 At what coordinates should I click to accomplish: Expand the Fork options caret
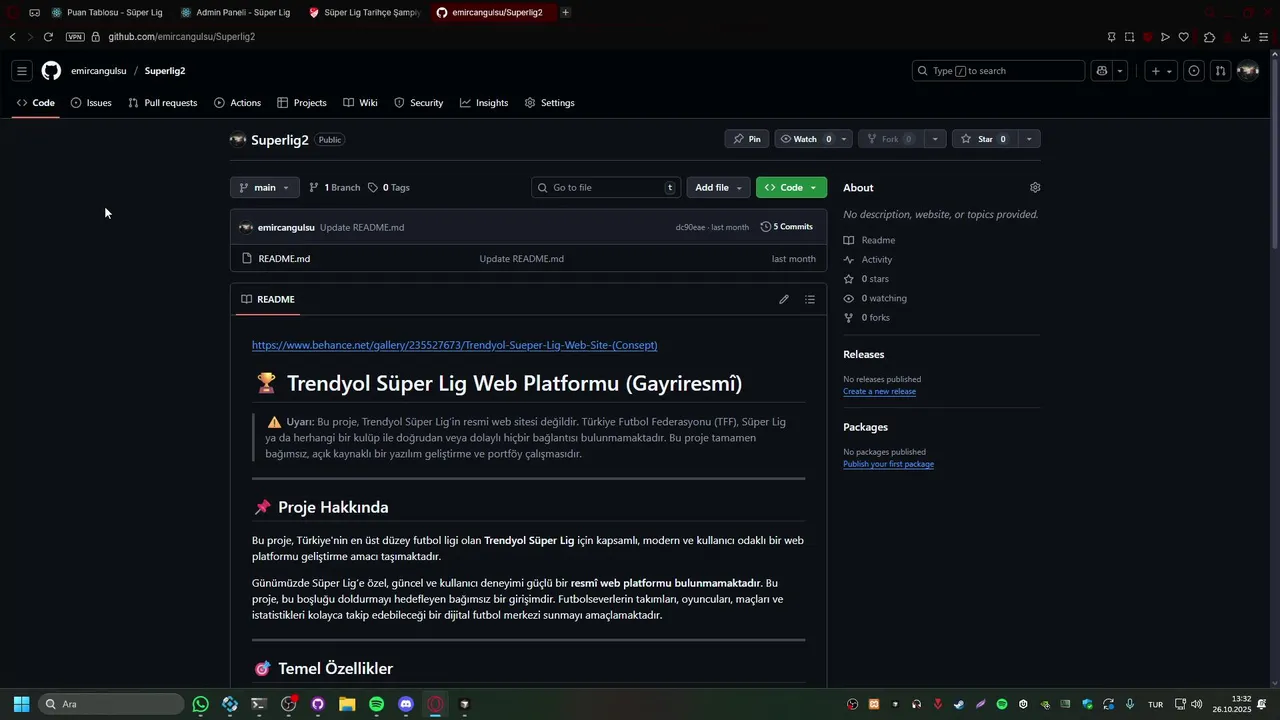(x=935, y=139)
